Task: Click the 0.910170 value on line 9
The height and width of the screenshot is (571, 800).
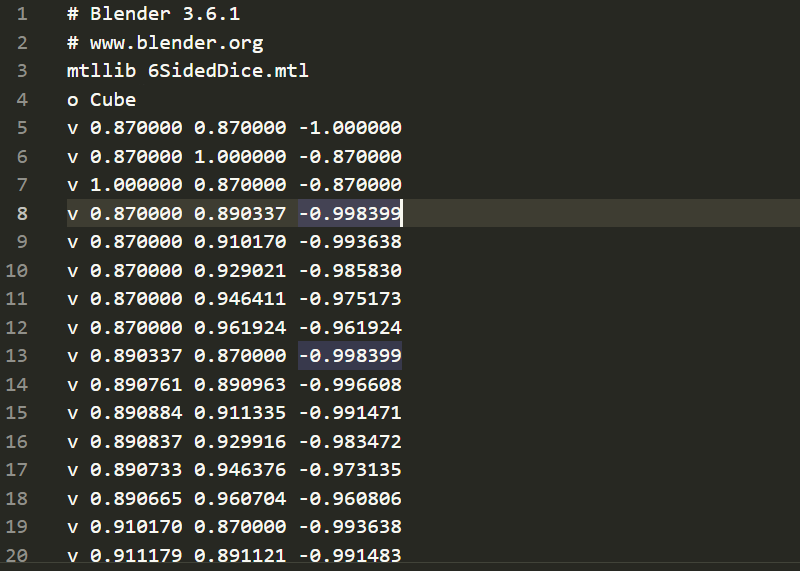Action: tap(239, 241)
